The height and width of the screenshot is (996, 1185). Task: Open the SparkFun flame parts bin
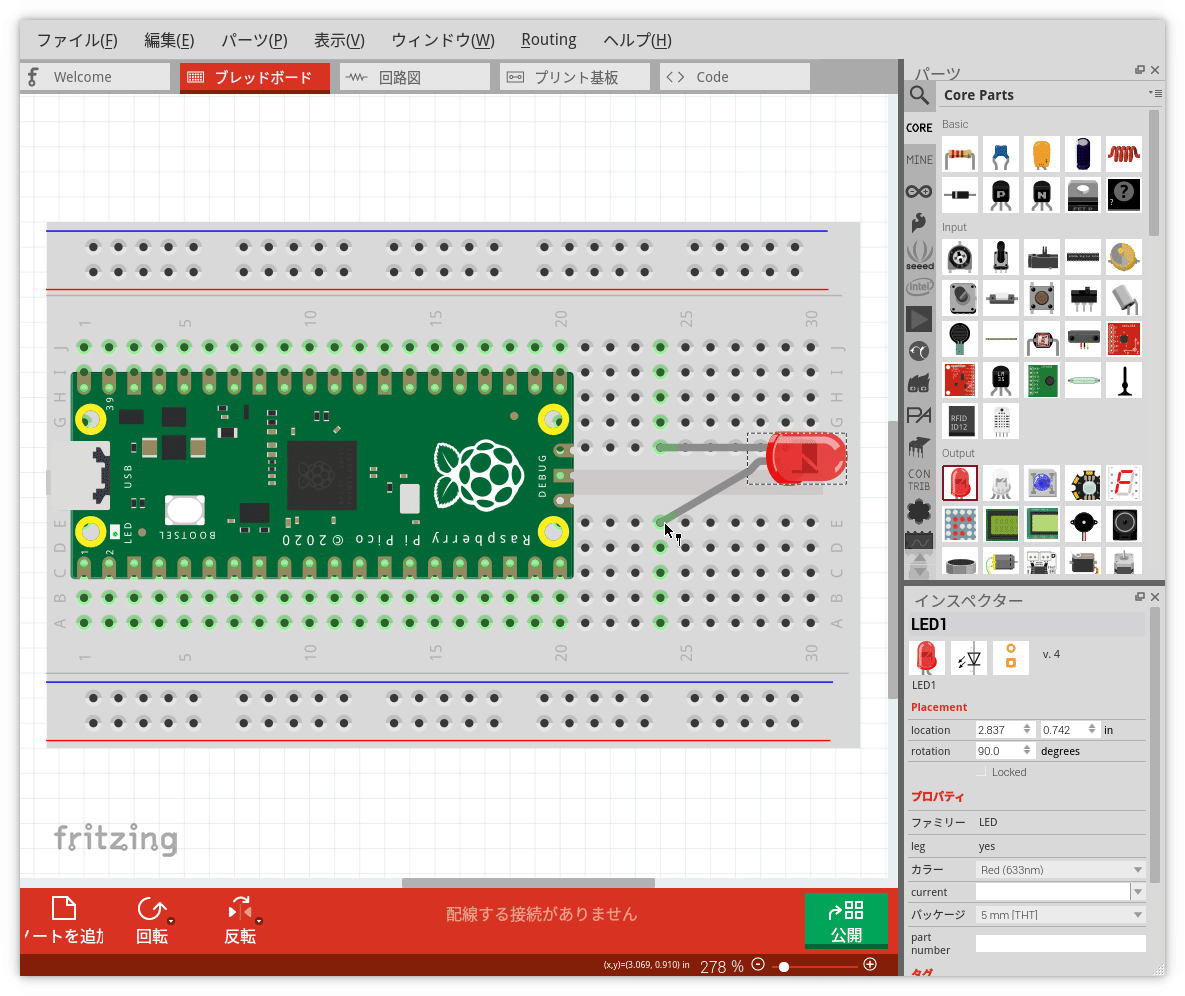point(919,223)
